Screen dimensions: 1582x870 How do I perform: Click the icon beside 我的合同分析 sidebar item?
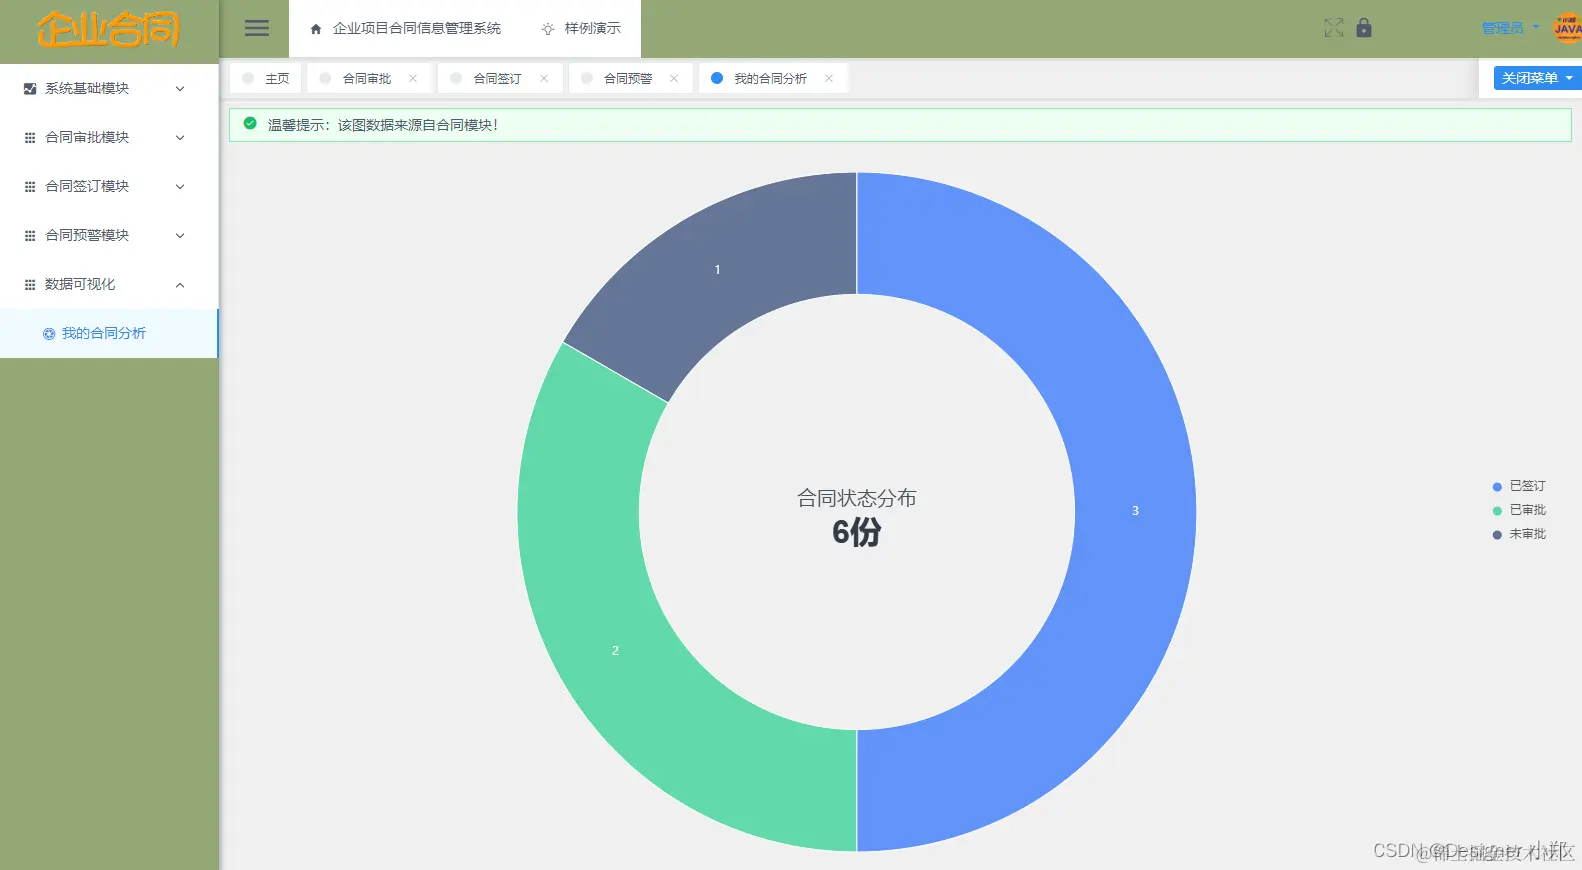(x=49, y=334)
